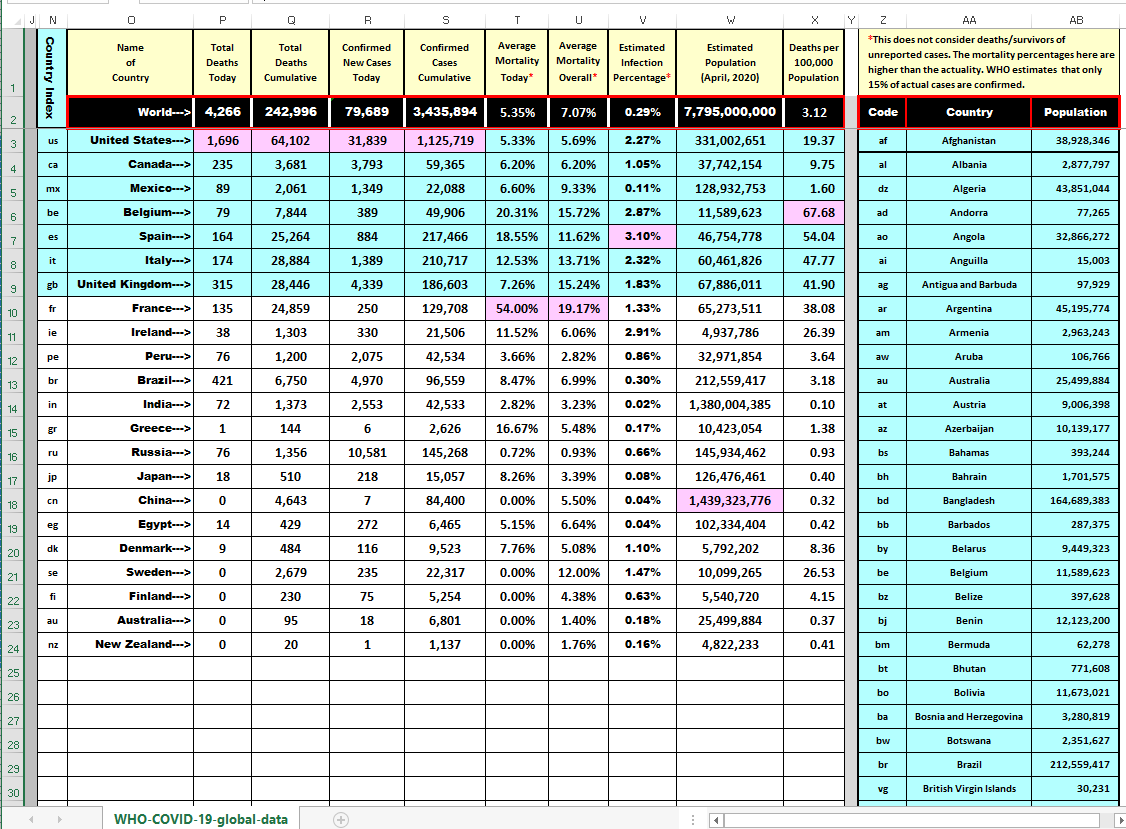Select the Andorra country cell
Viewport: 1126px width, 829px height.
click(x=969, y=213)
